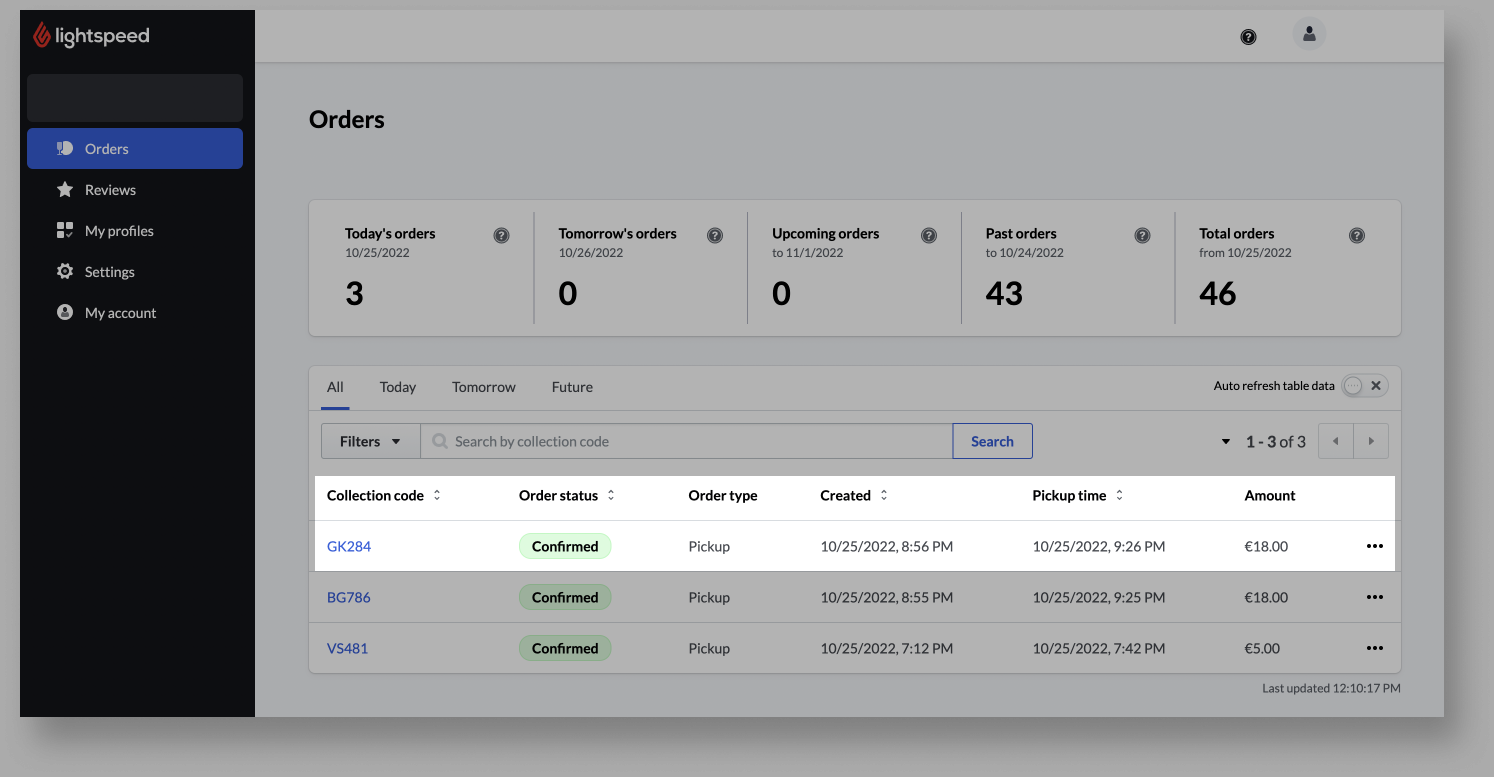Open order link BG786

click(x=349, y=597)
